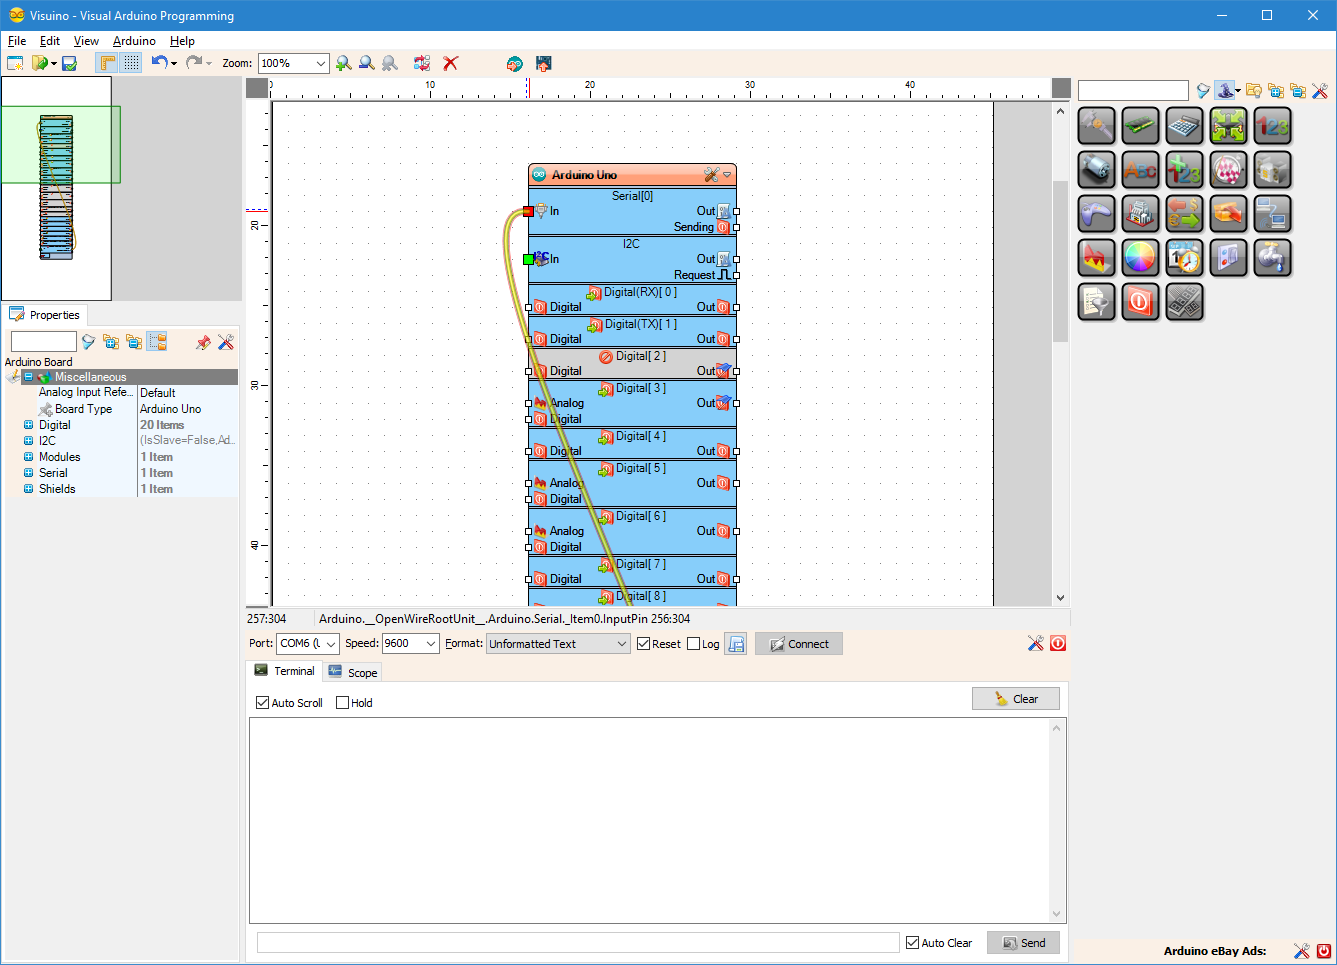The width and height of the screenshot is (1337, 965).
Task: Click the red X delete toolbar icon
Action: 451,63
